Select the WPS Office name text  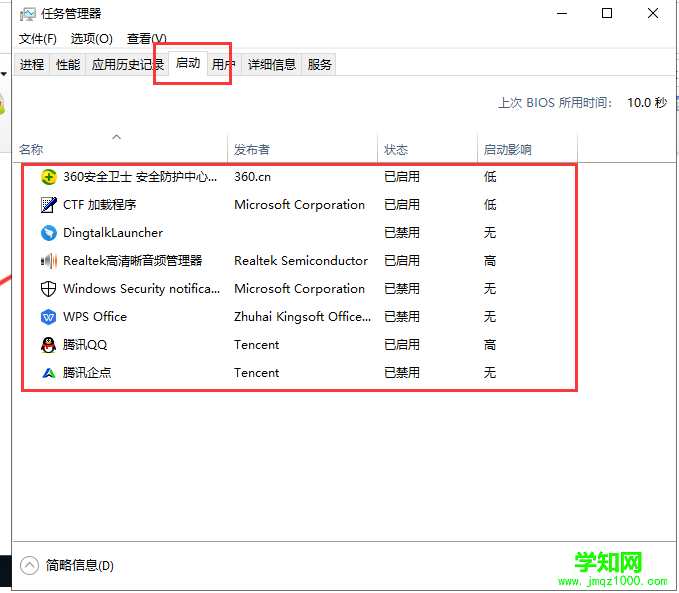coord(95,317)
